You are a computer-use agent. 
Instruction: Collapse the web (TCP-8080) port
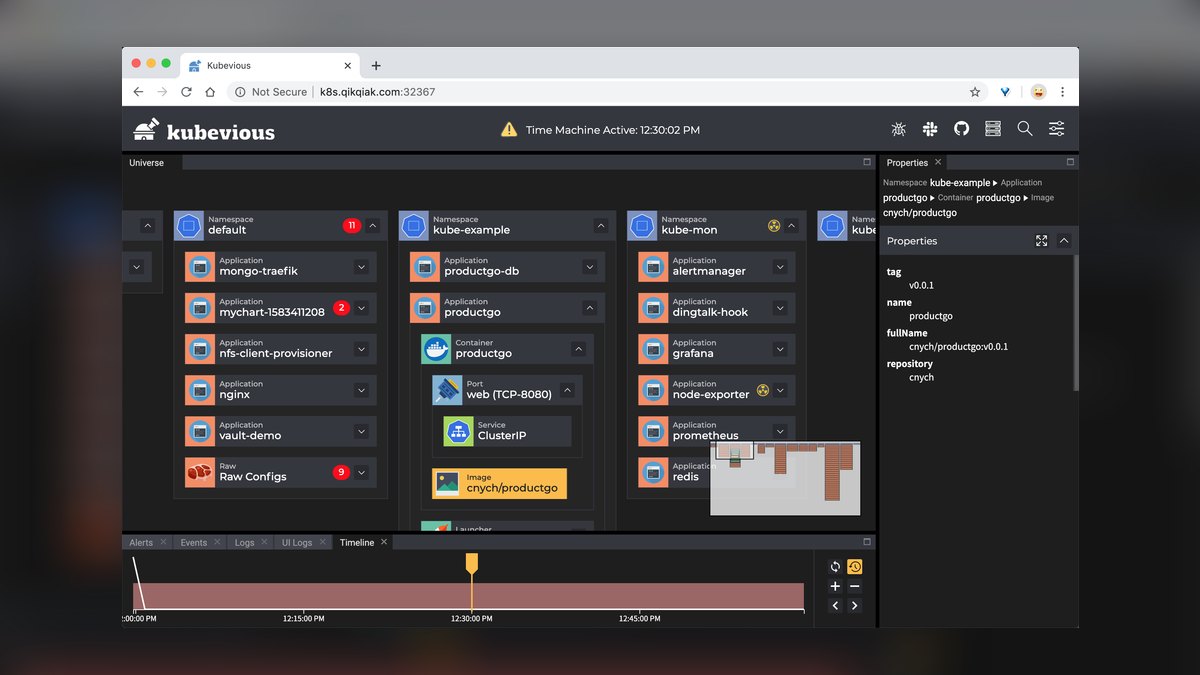point(567,390)
